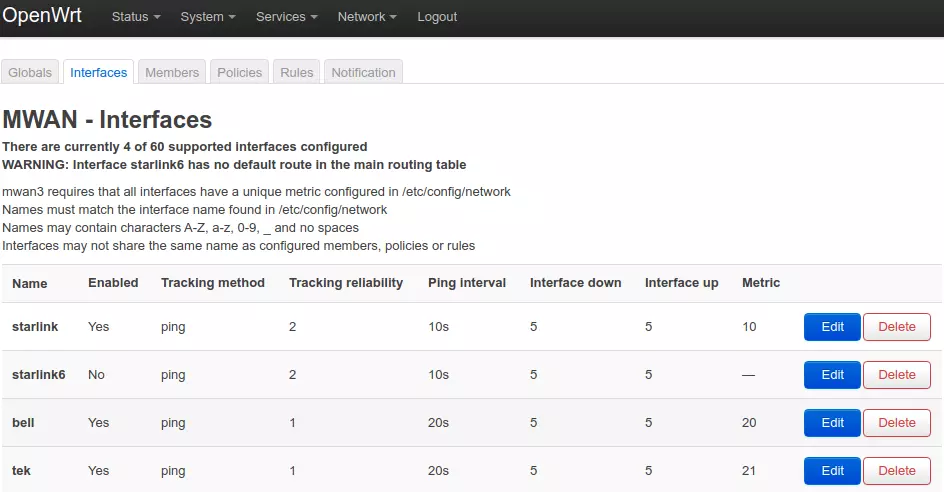944x492 pixels.
Task: Switch to the Globals tab
Action: click(30, 72)
